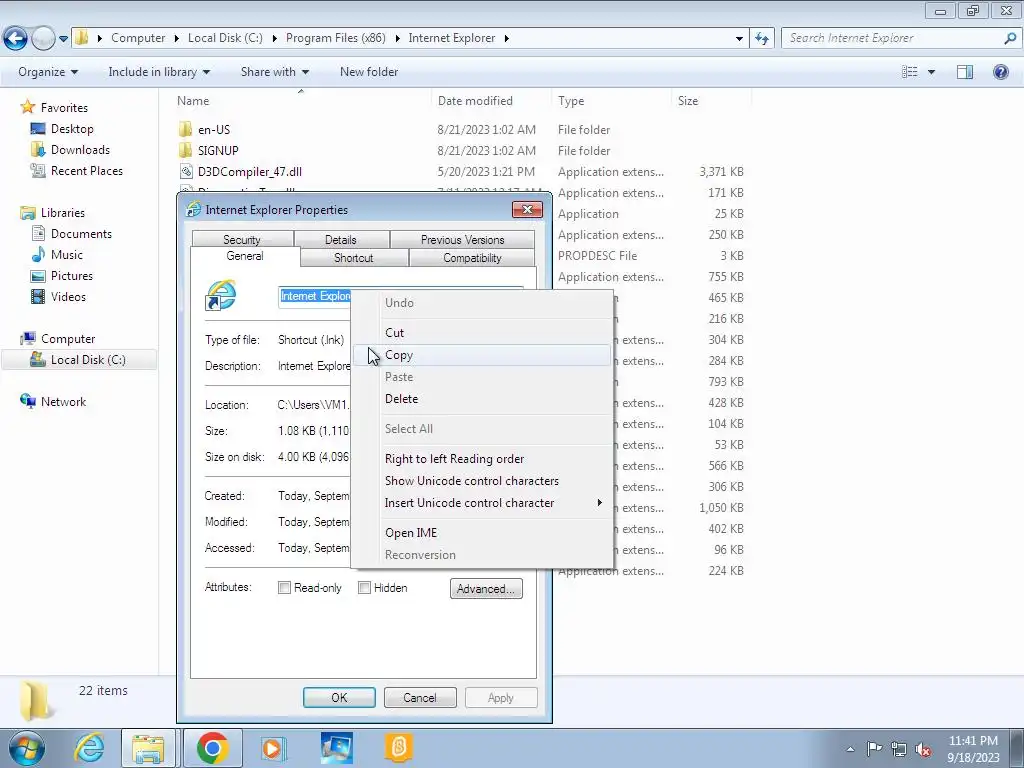1024x768 pixels.
Task: Click the Internet Explorer shortcut icon in dialog
Action: tap(221, 295)
